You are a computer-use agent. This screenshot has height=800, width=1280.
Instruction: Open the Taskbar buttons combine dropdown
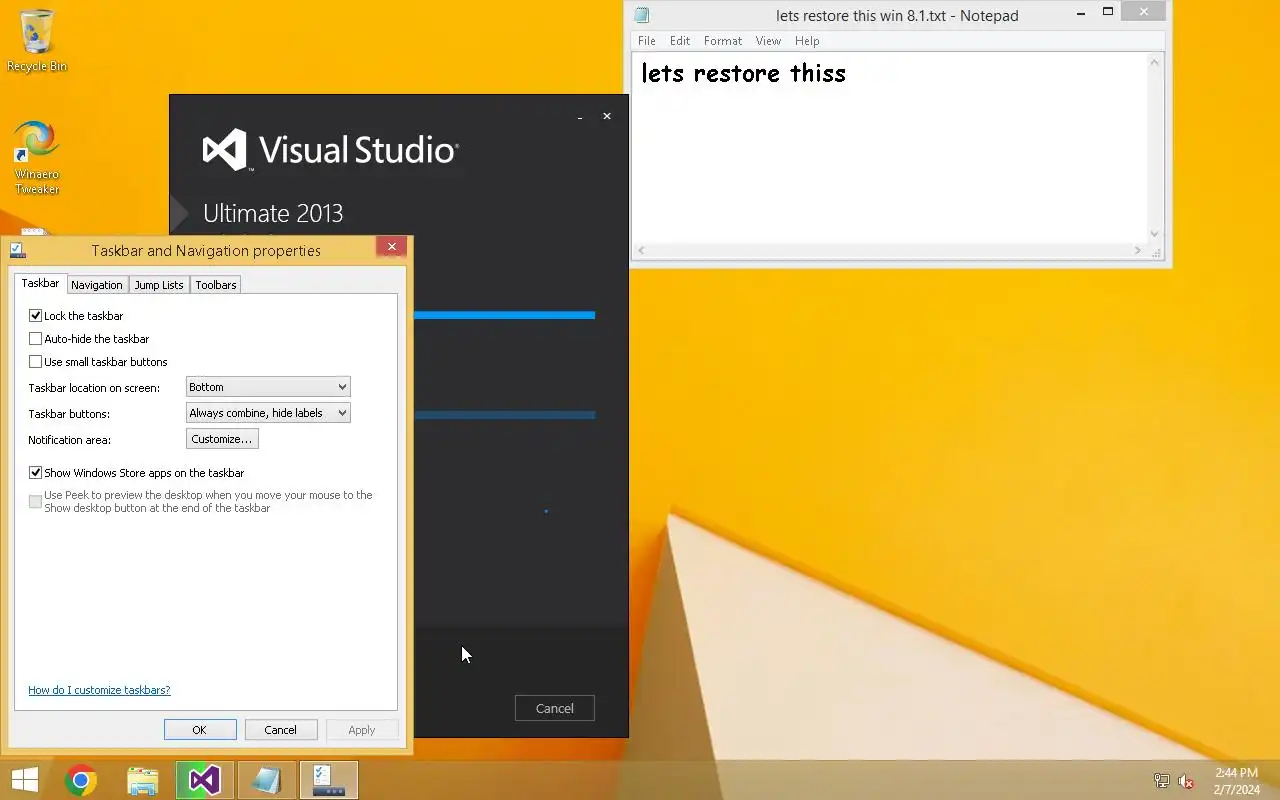268,413
